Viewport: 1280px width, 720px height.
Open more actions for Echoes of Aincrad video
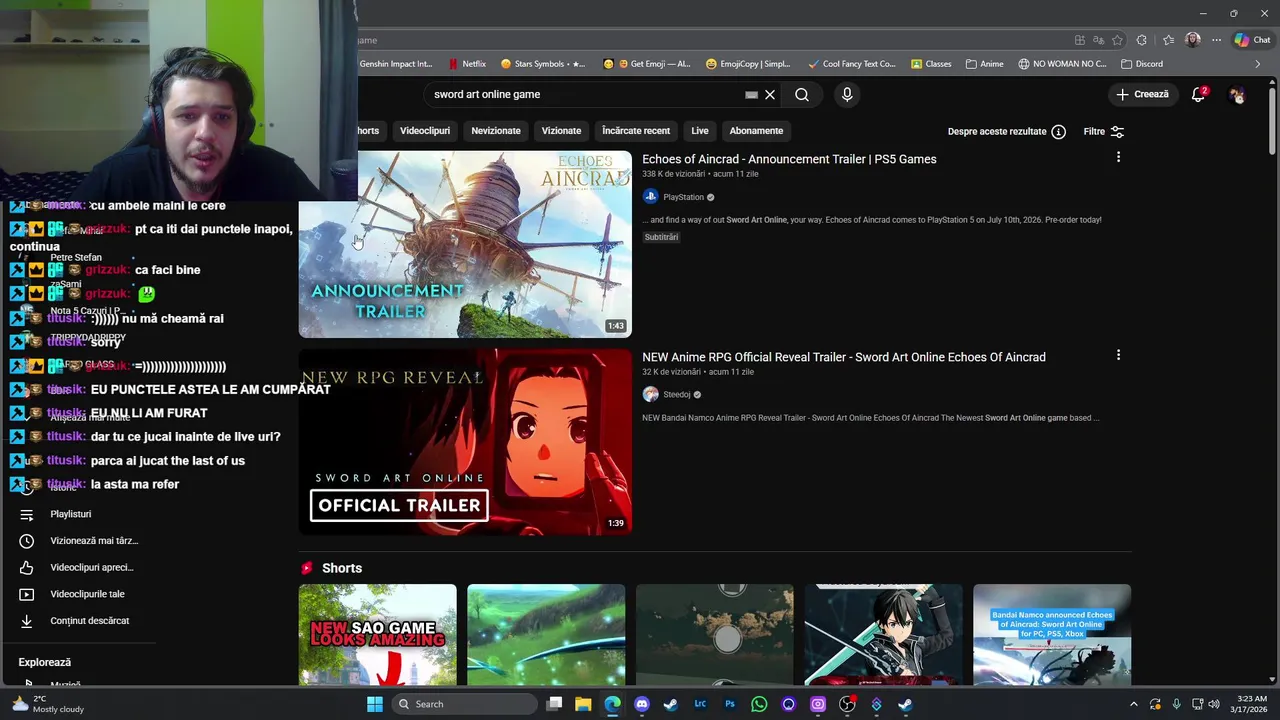click(x=1118, y=157)
